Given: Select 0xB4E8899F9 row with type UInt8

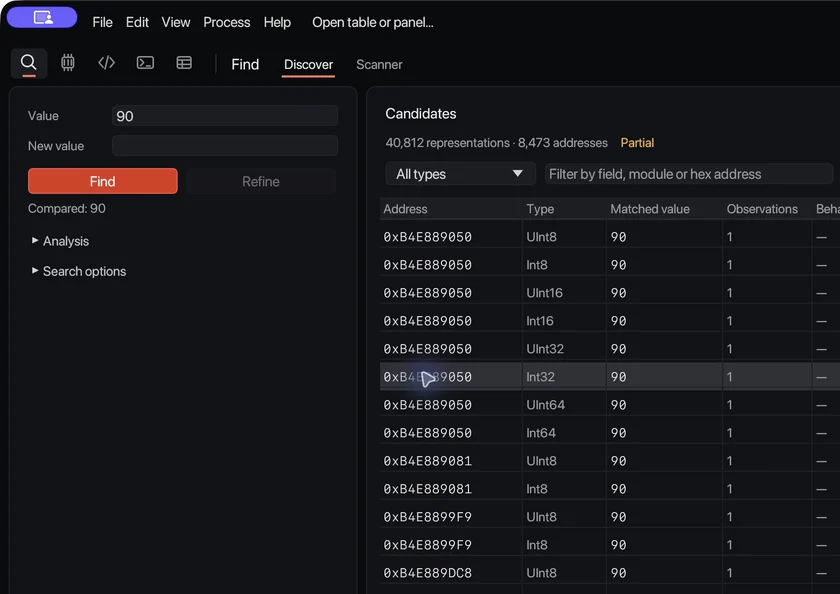Looking at the screenshot, I should 610,516.
